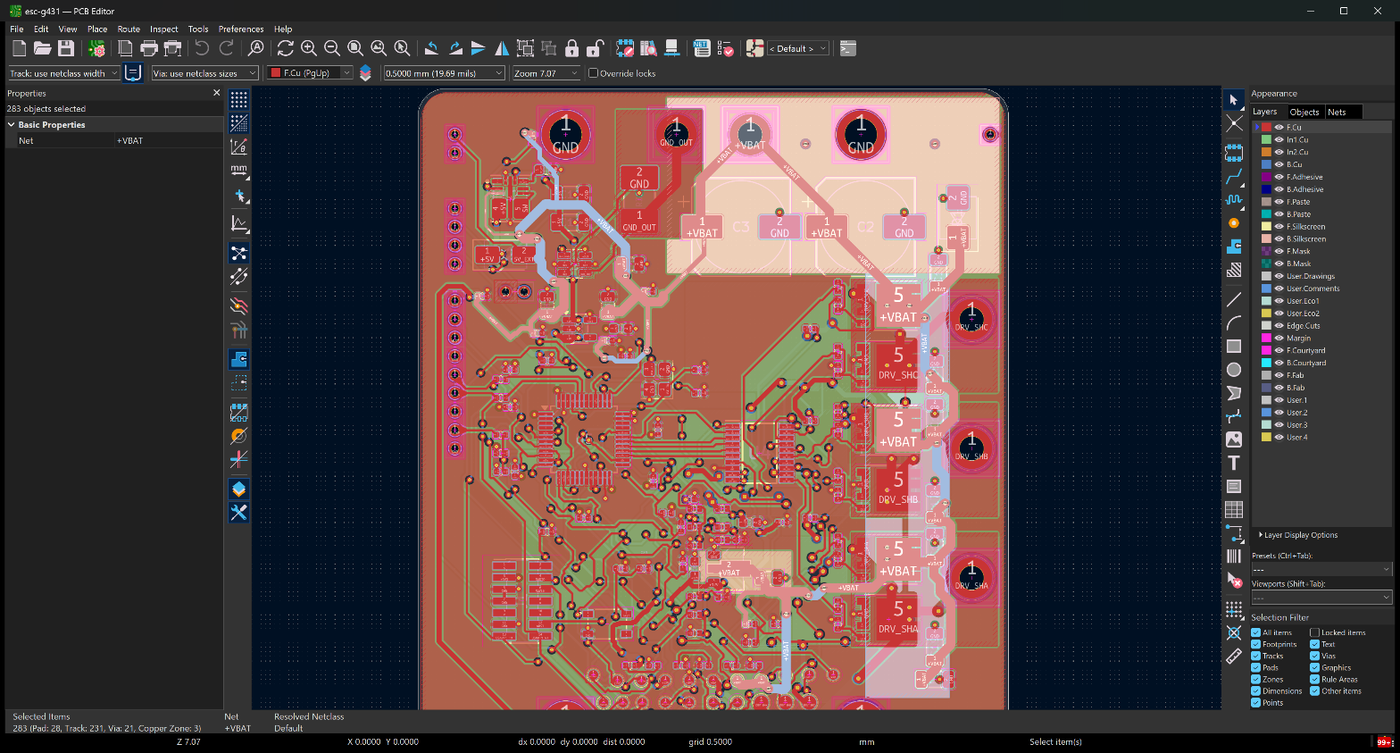Select the Add Vias tool
Image resolution: width=1400 pixels, height=753 pixels.
[1234, 223]
